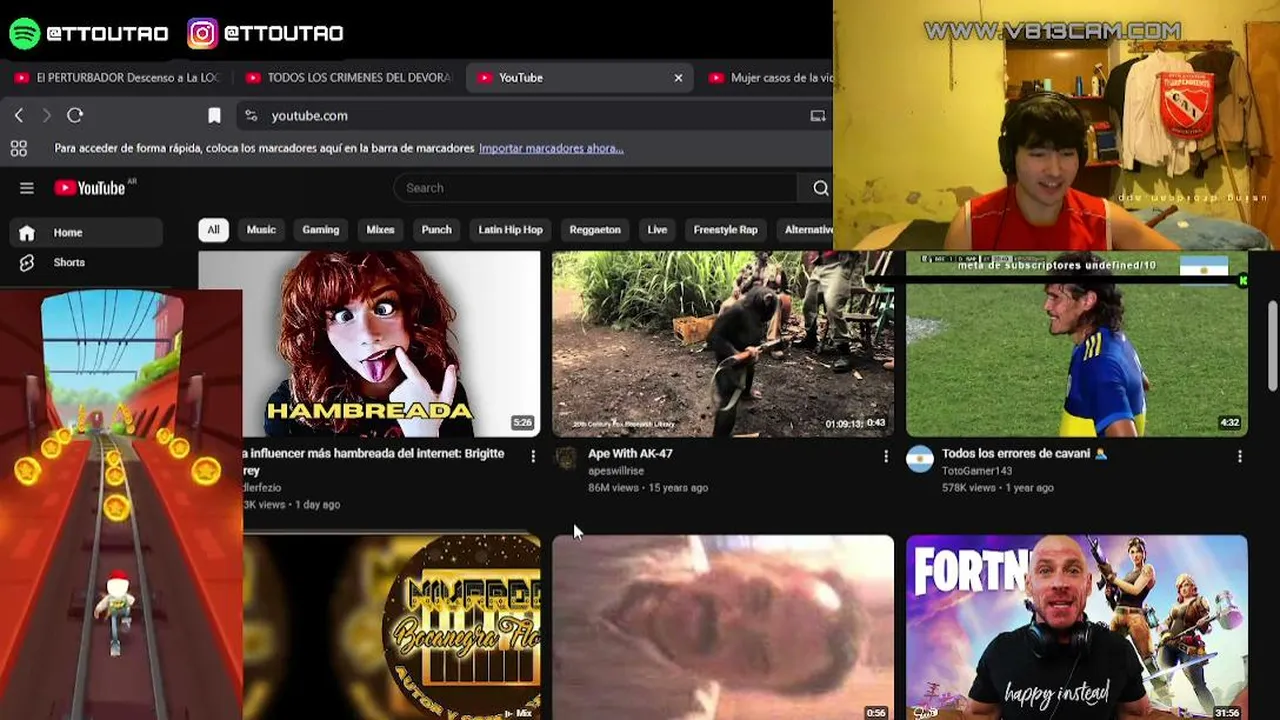Switch to the TODOS LOS CRIMENES tab

point(349,78)
